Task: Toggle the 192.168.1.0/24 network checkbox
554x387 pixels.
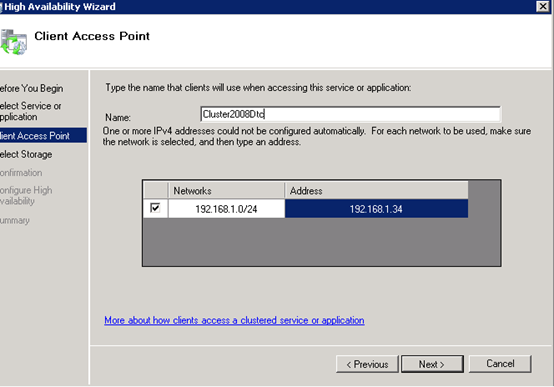Action: pyautogui.click(x=155, y=208)
